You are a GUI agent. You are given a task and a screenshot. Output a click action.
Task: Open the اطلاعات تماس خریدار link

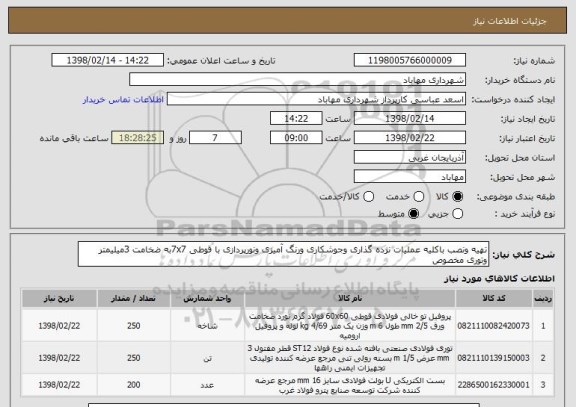coord(123,100)
